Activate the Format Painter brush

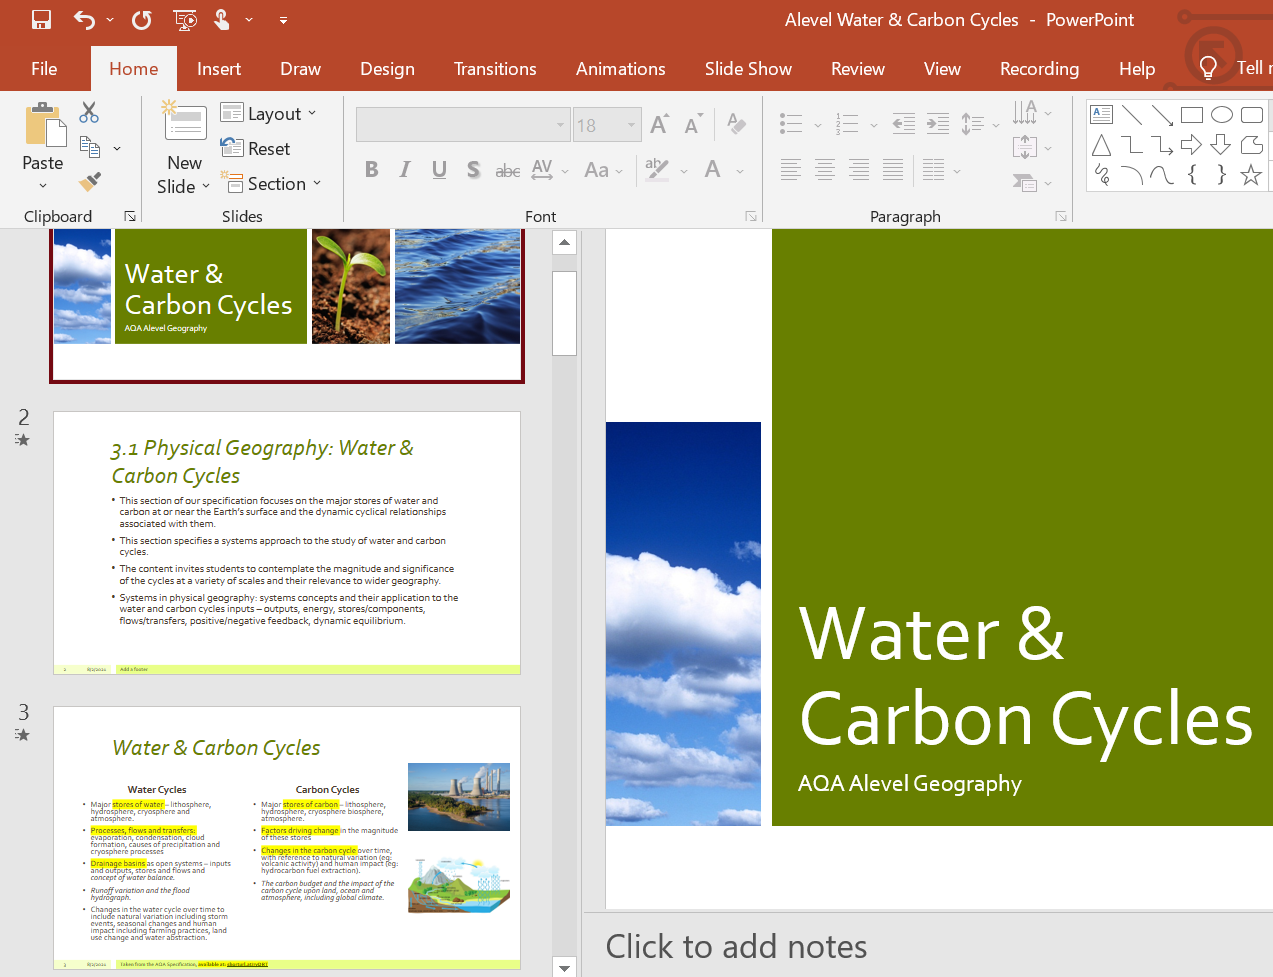89,182
